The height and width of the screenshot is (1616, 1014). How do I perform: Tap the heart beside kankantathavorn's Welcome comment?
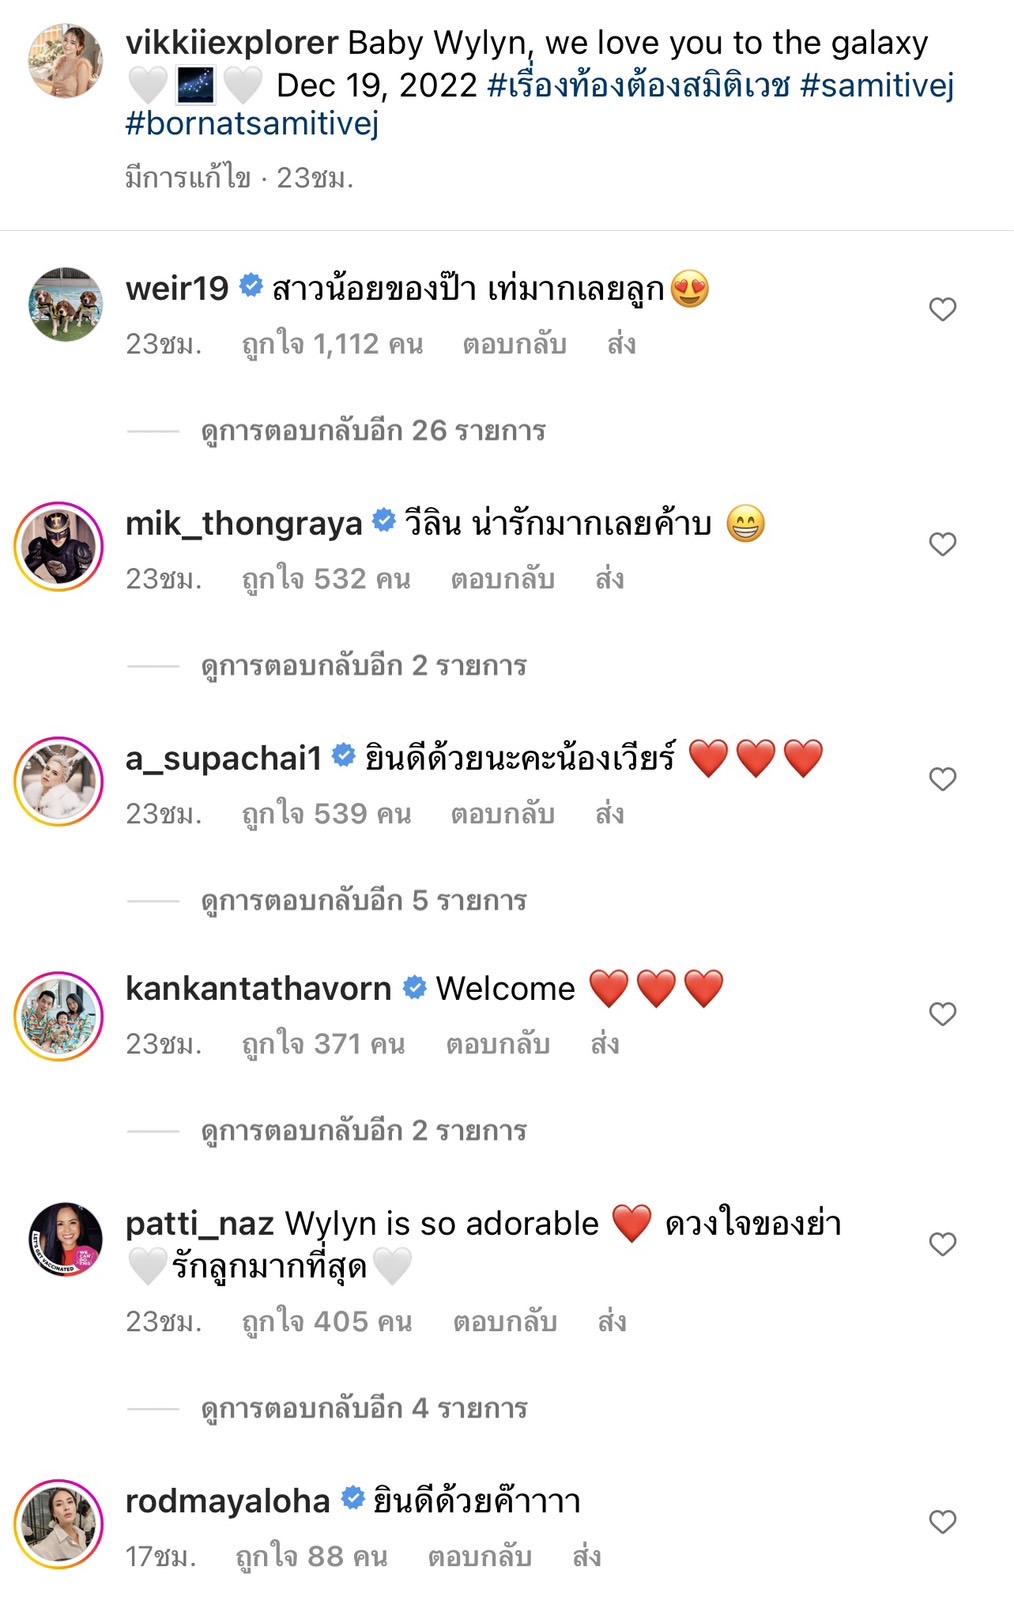(x=942, y=1014)
